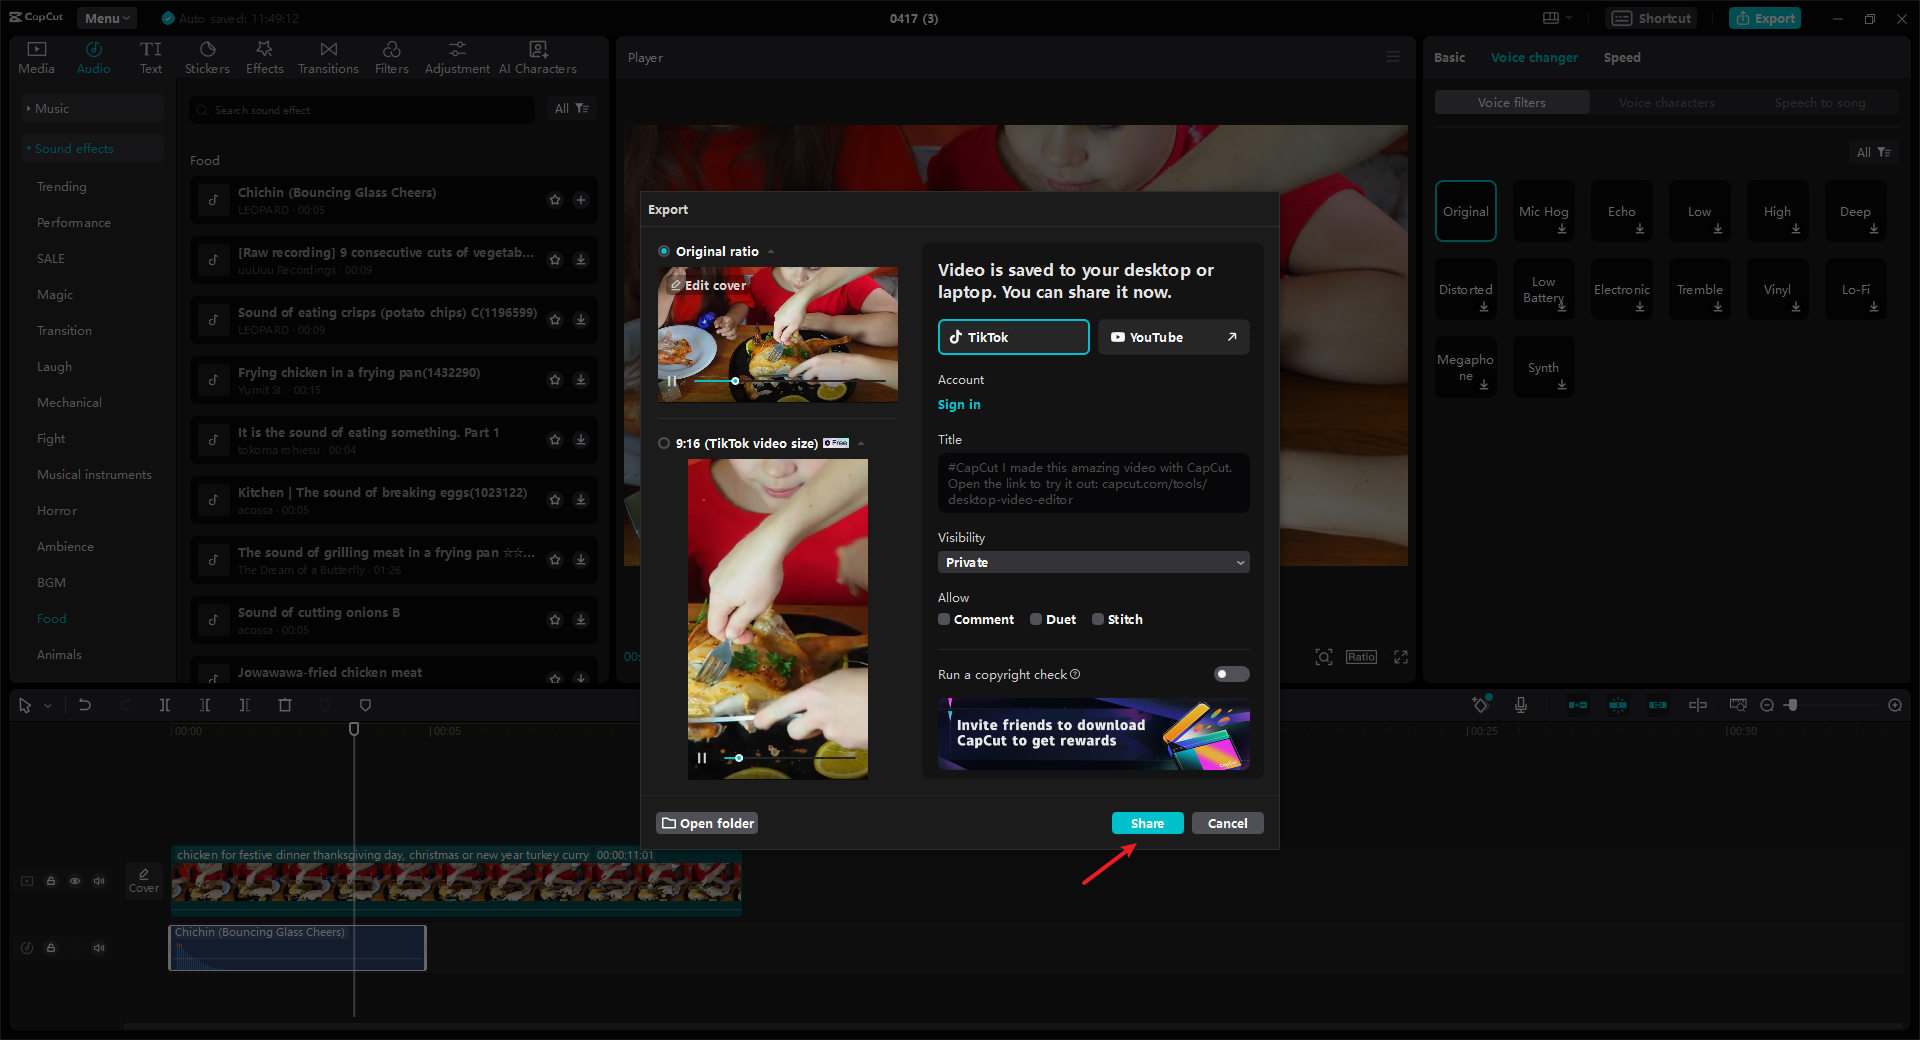
Task: Collapse the Sound effects category
Action: (92, 148)
